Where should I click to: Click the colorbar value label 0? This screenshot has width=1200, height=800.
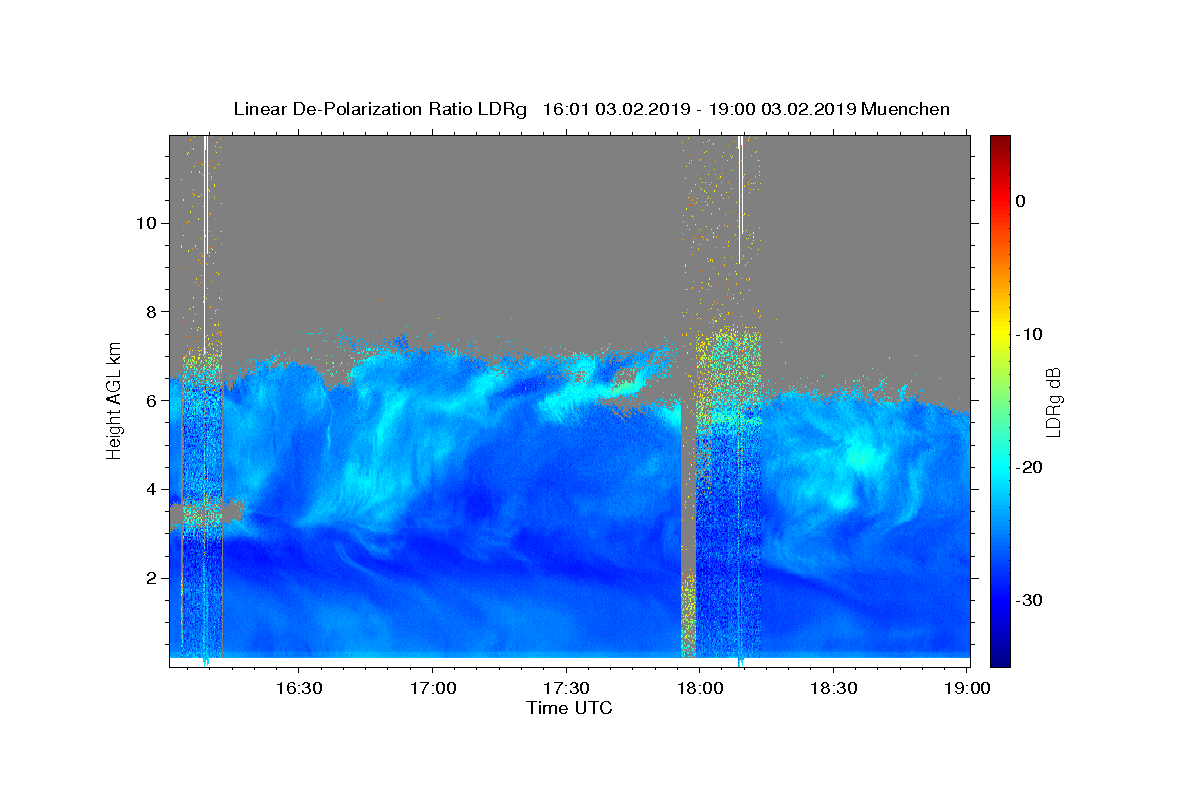click(x=1020, y=201)
